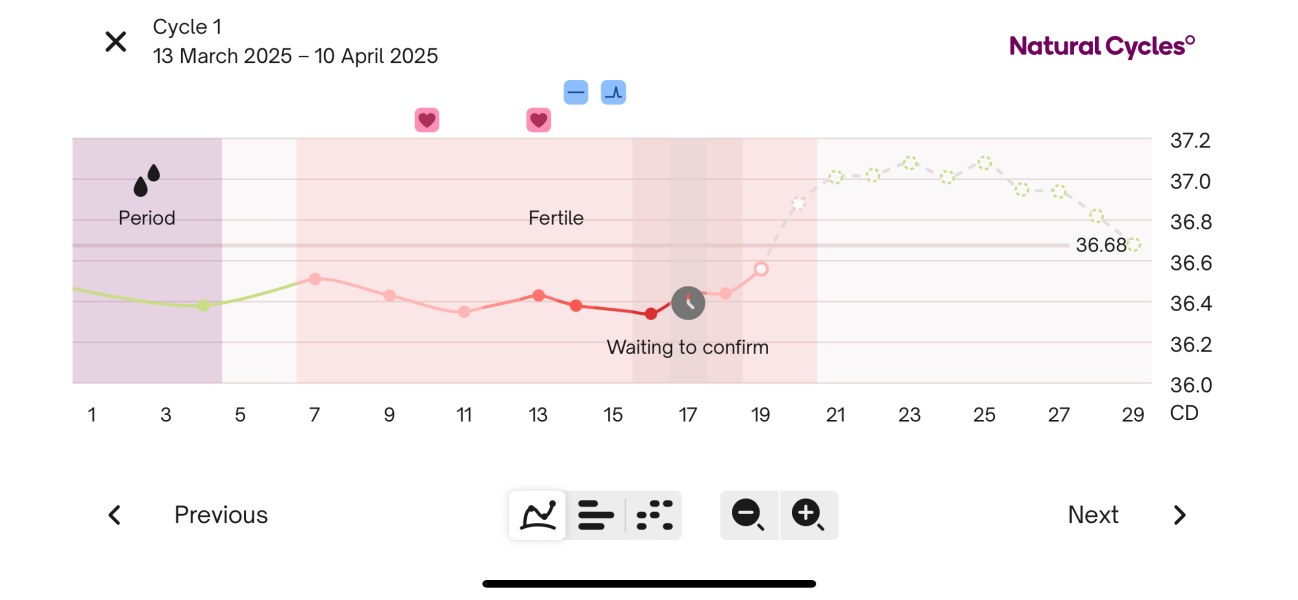The image size is (1298, 600).
Task: Switch to the line chart view
Action: [538, 515]
